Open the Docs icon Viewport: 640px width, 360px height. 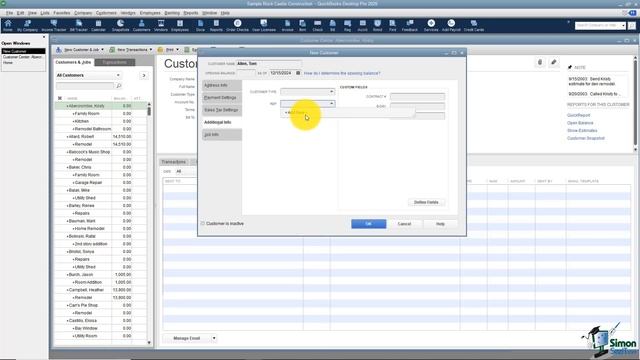tap(200, 25)
